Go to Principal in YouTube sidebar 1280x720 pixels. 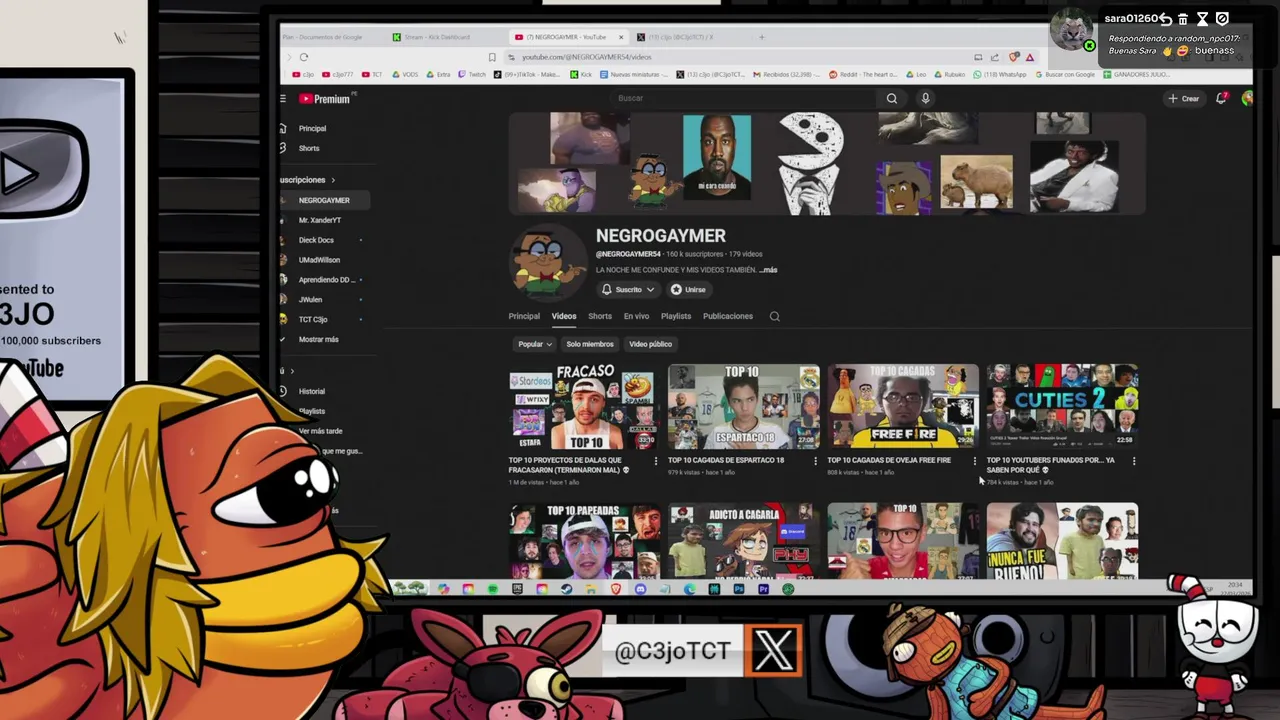pos(312,129)
